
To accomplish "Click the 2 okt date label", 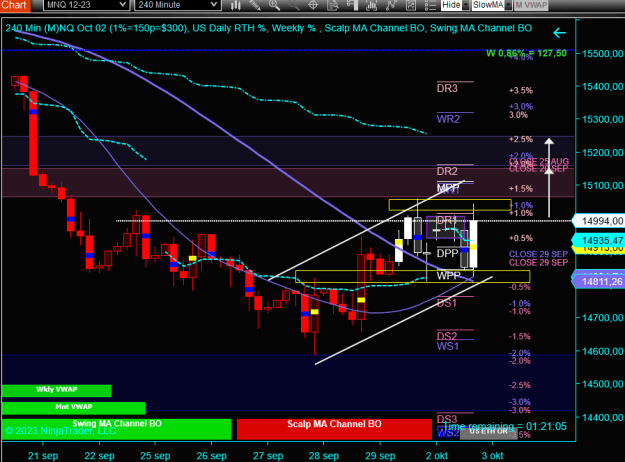I will pyautogui.click(x=436, y=456).
